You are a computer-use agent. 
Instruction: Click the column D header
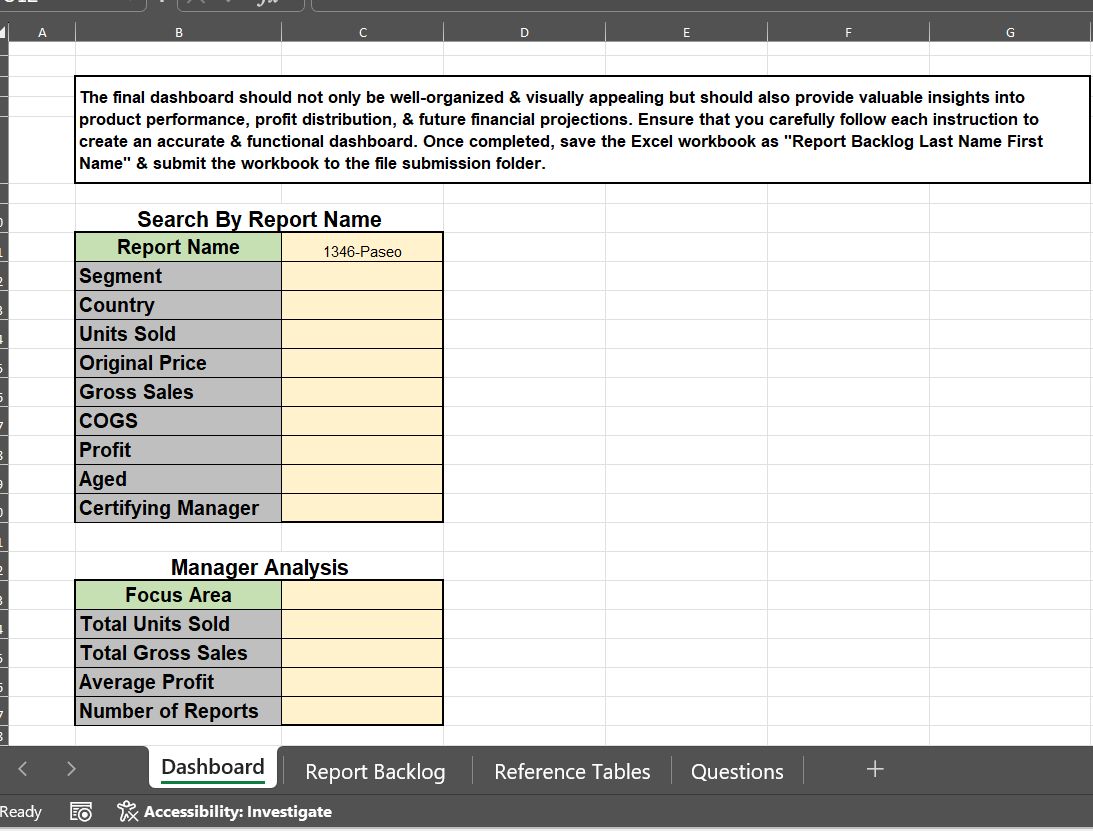pos(524,31)
